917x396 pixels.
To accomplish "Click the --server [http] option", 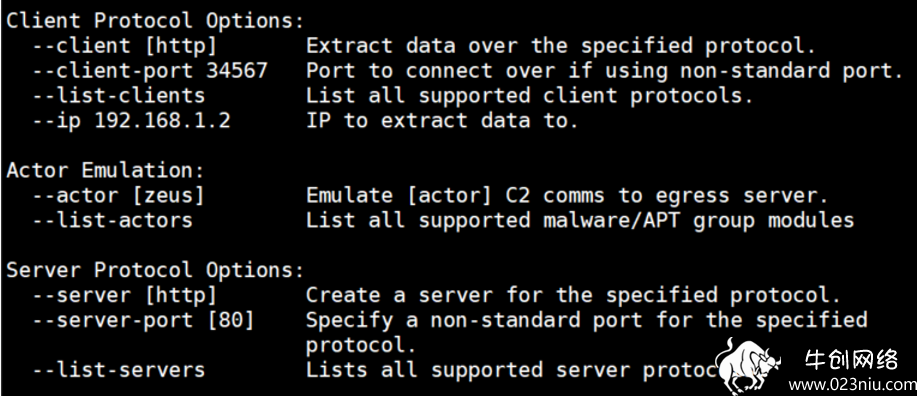I will coord(125,295).
